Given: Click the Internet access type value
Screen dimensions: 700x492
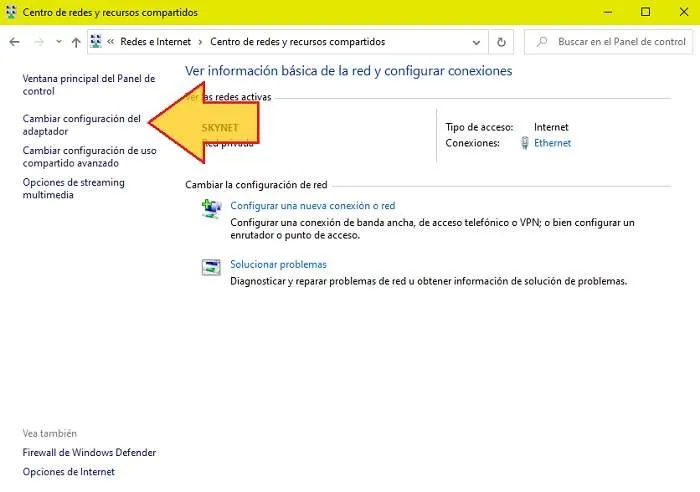Looking at the screenshot, I should (x=551, y=127).
